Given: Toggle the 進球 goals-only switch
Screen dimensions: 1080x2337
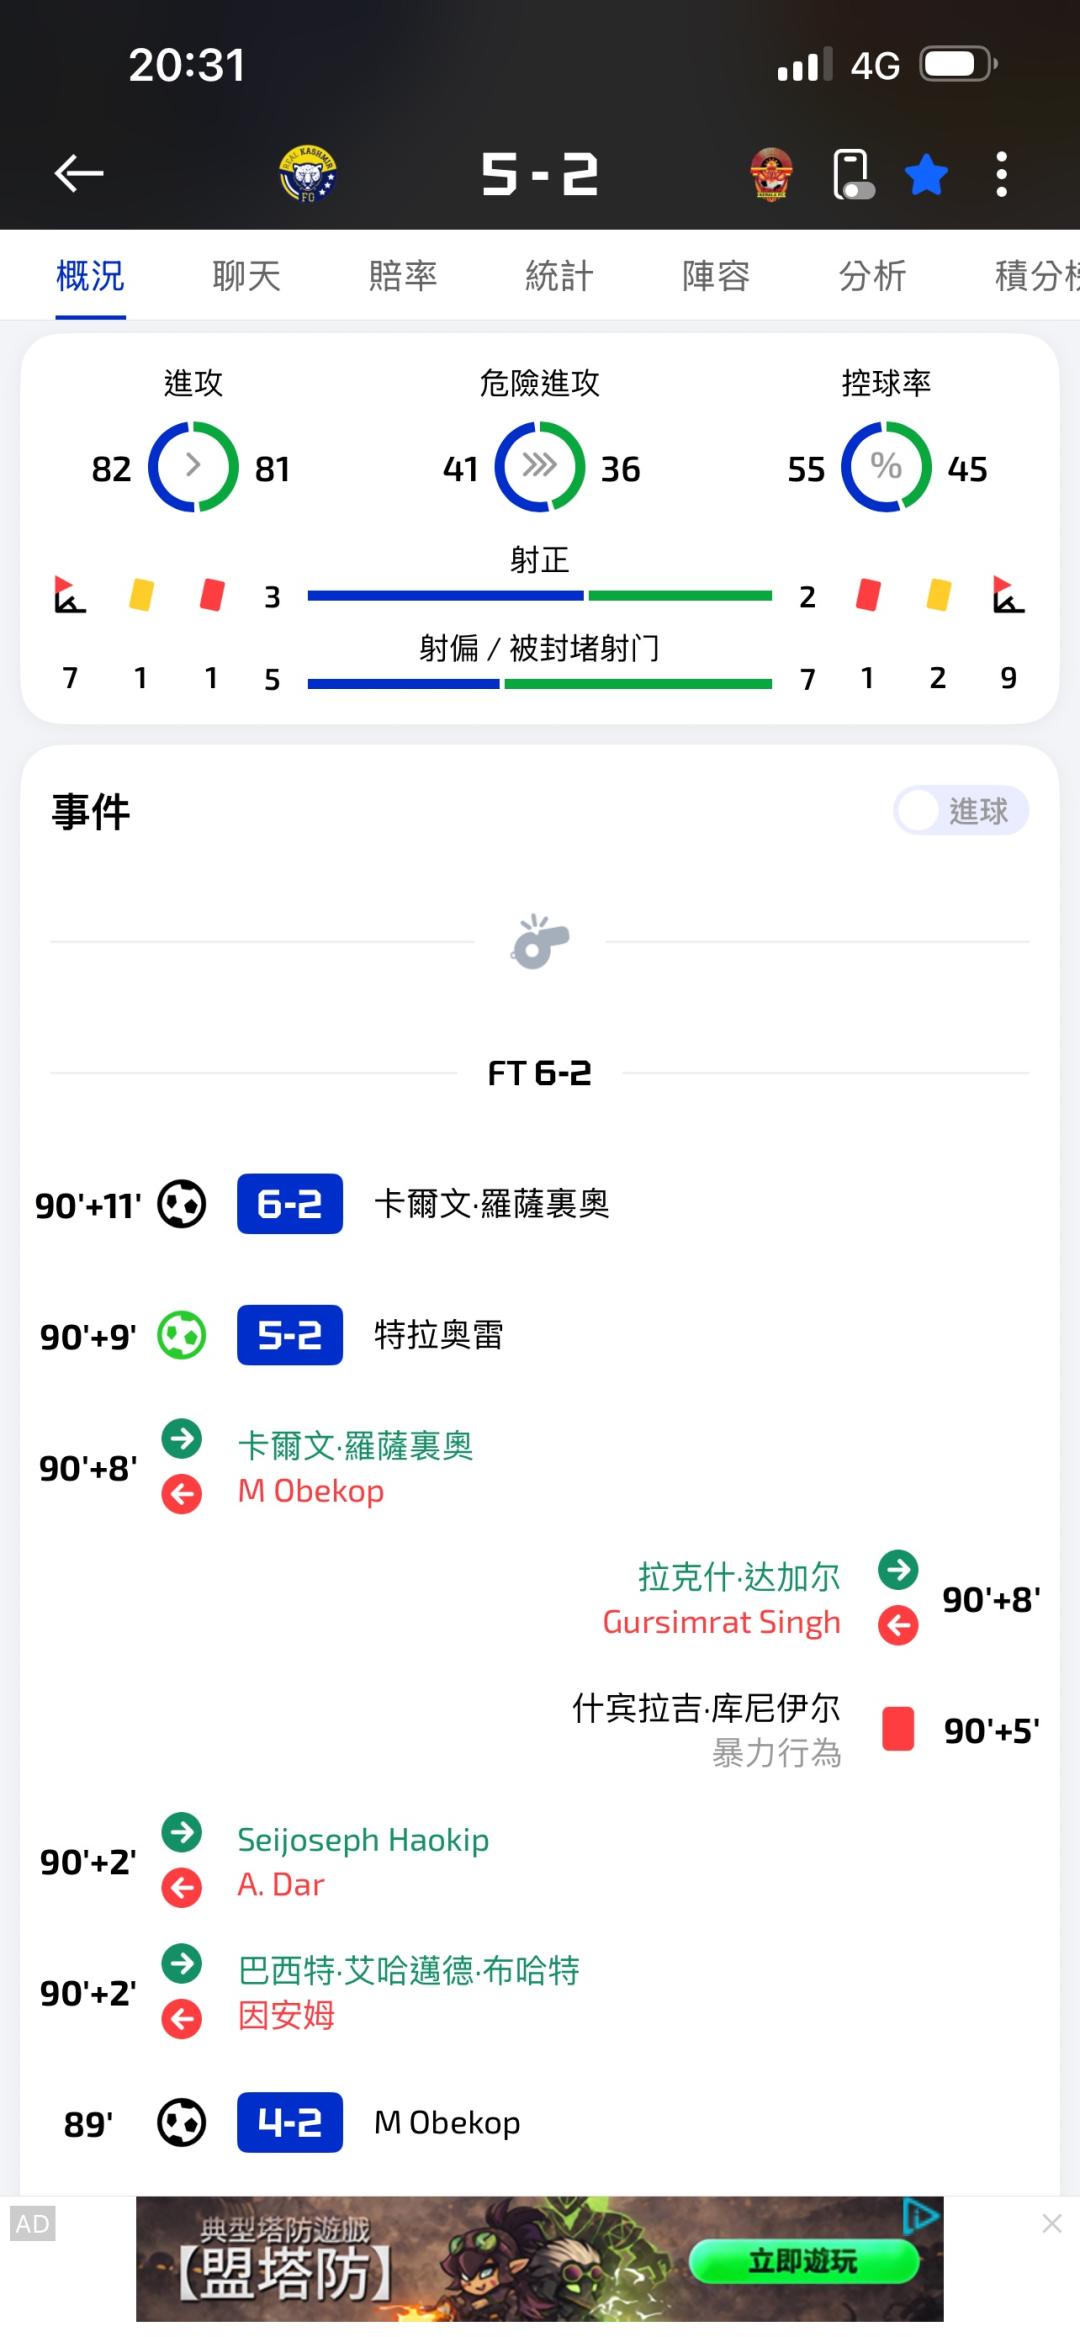Looking at the screenshot, I should (x=960, y=811).
